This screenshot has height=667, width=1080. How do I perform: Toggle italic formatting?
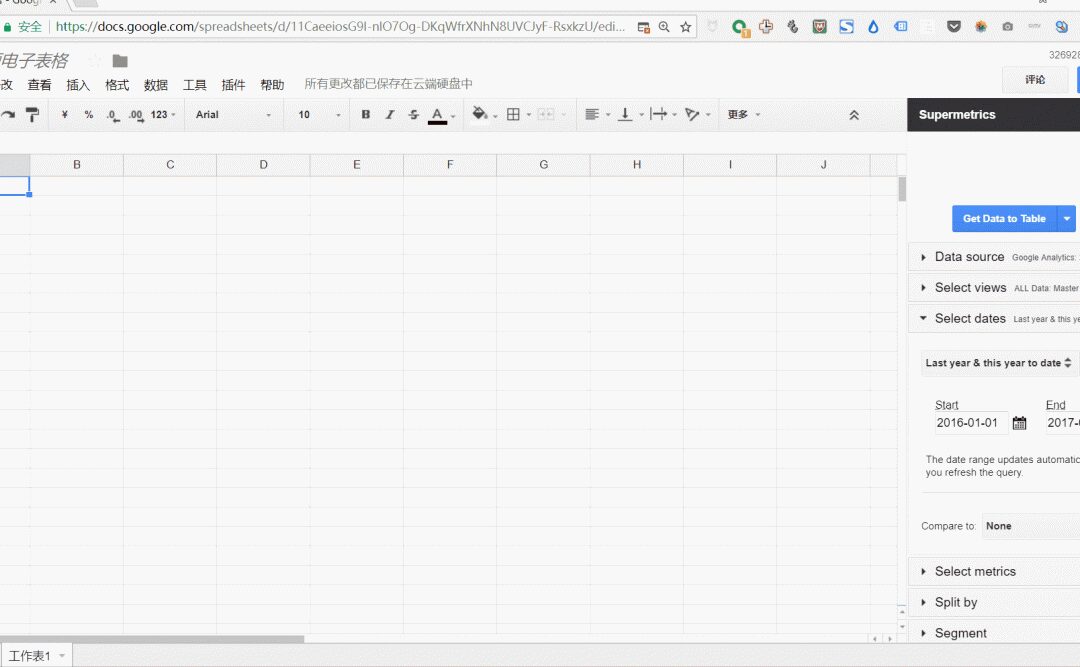(x=390, y=114)
